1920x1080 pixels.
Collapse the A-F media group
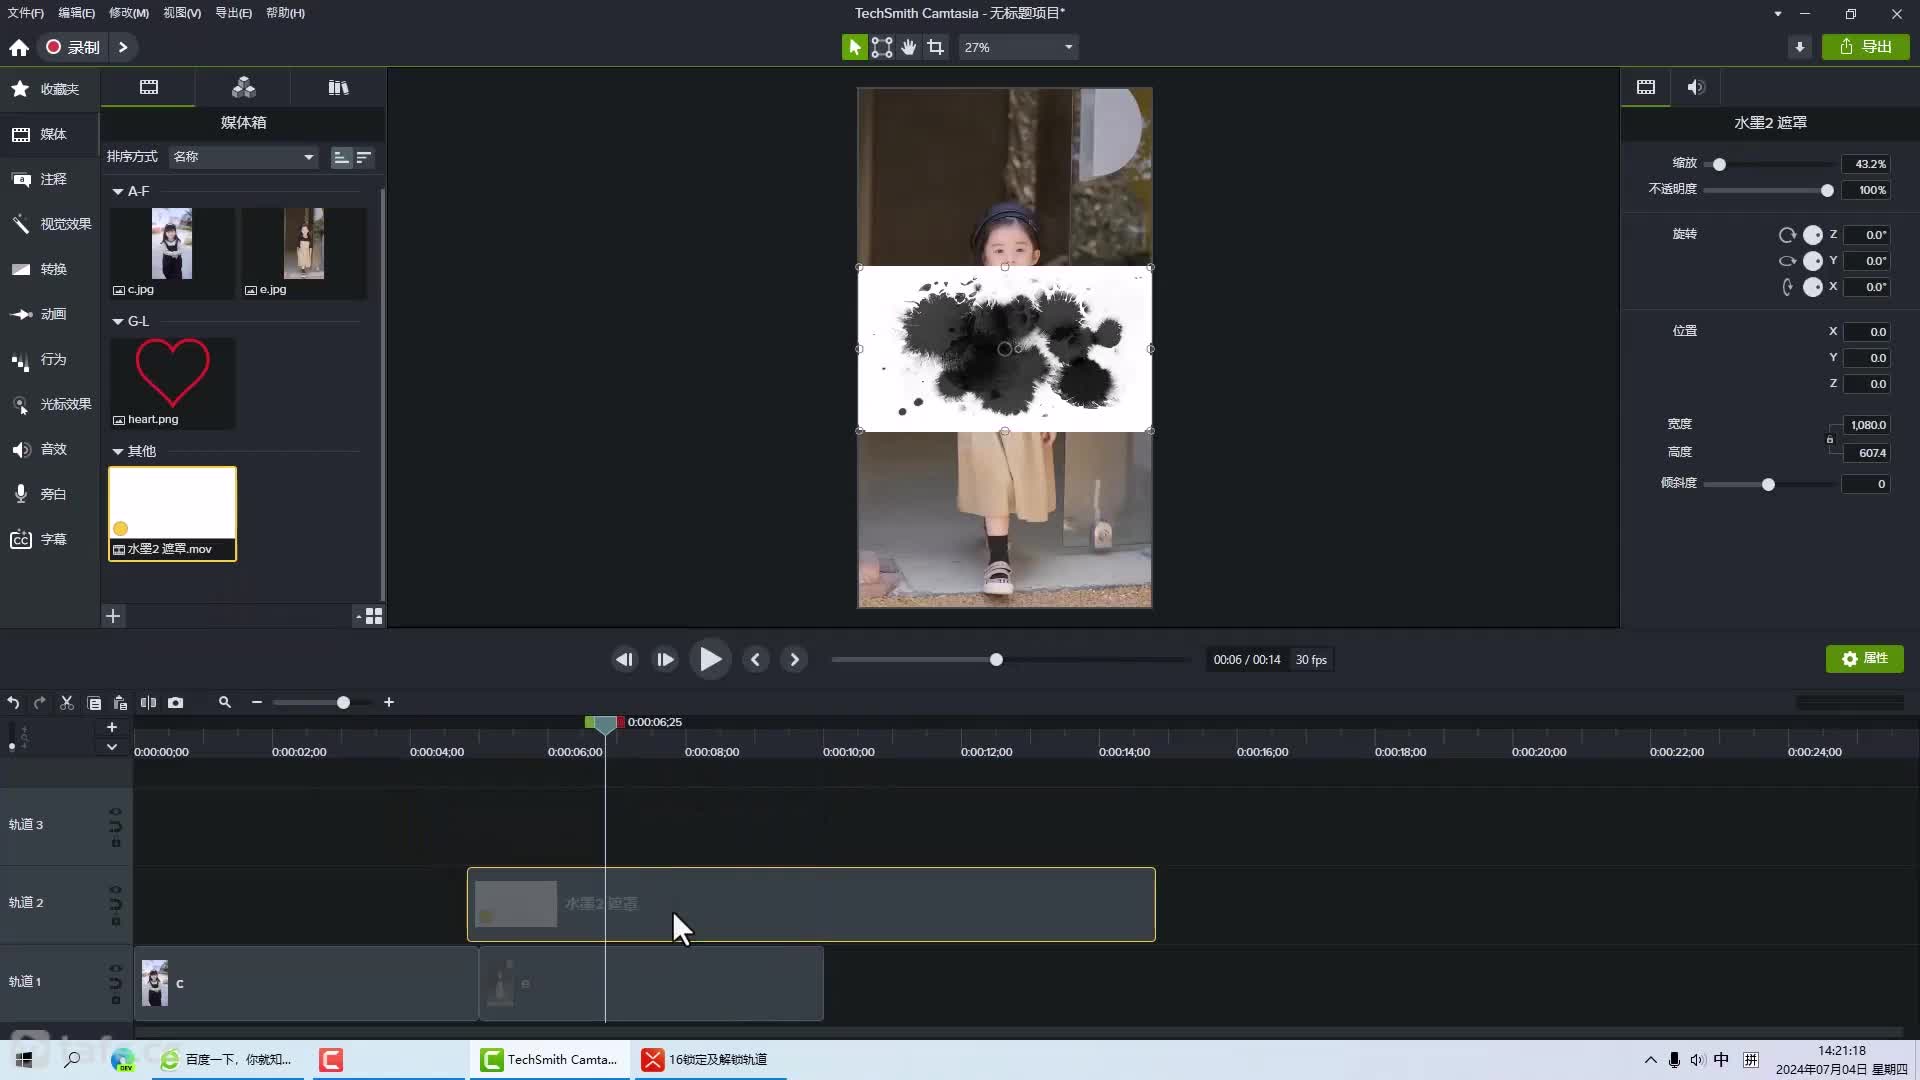point(118,191)
